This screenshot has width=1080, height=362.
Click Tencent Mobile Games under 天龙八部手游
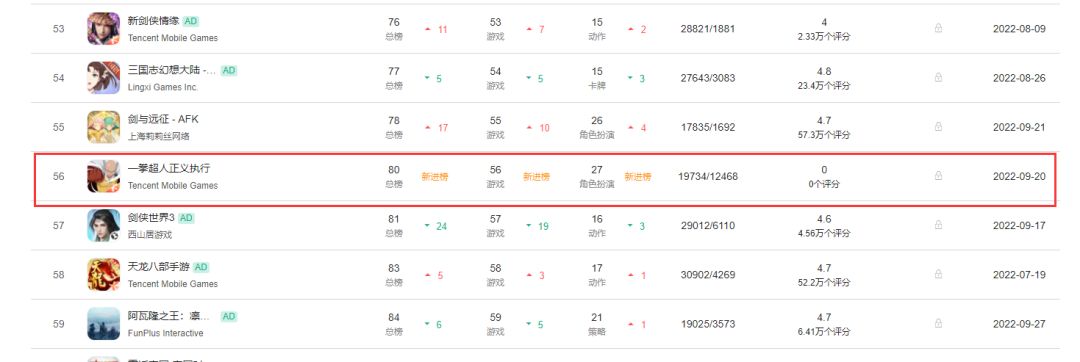click(x=173, y=284)
